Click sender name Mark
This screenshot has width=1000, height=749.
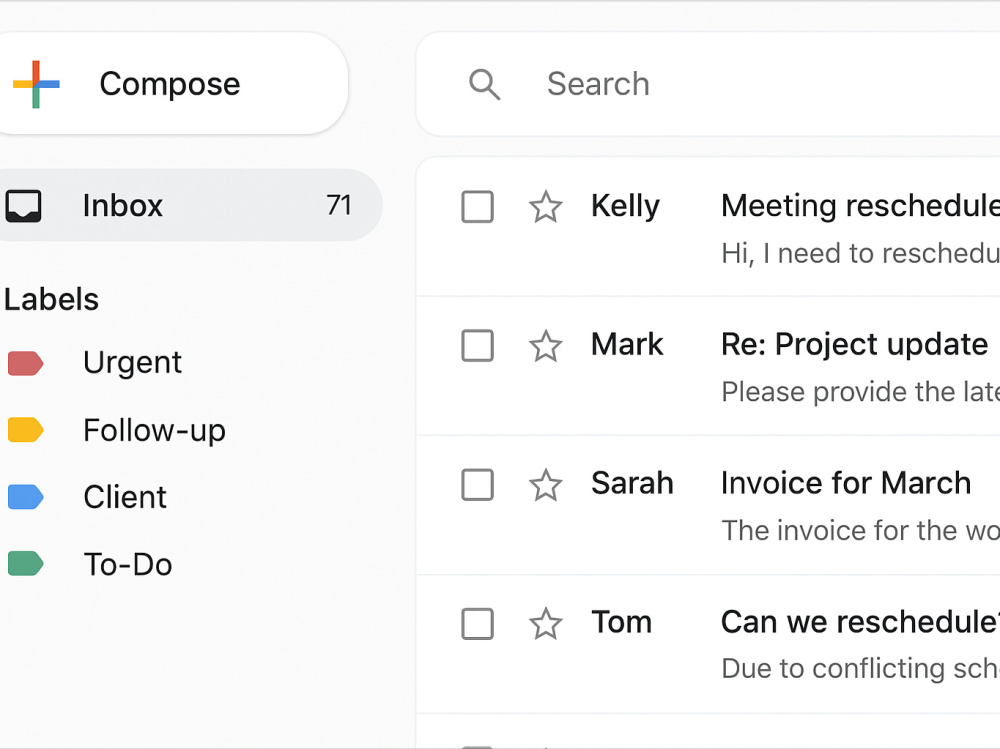628,345
